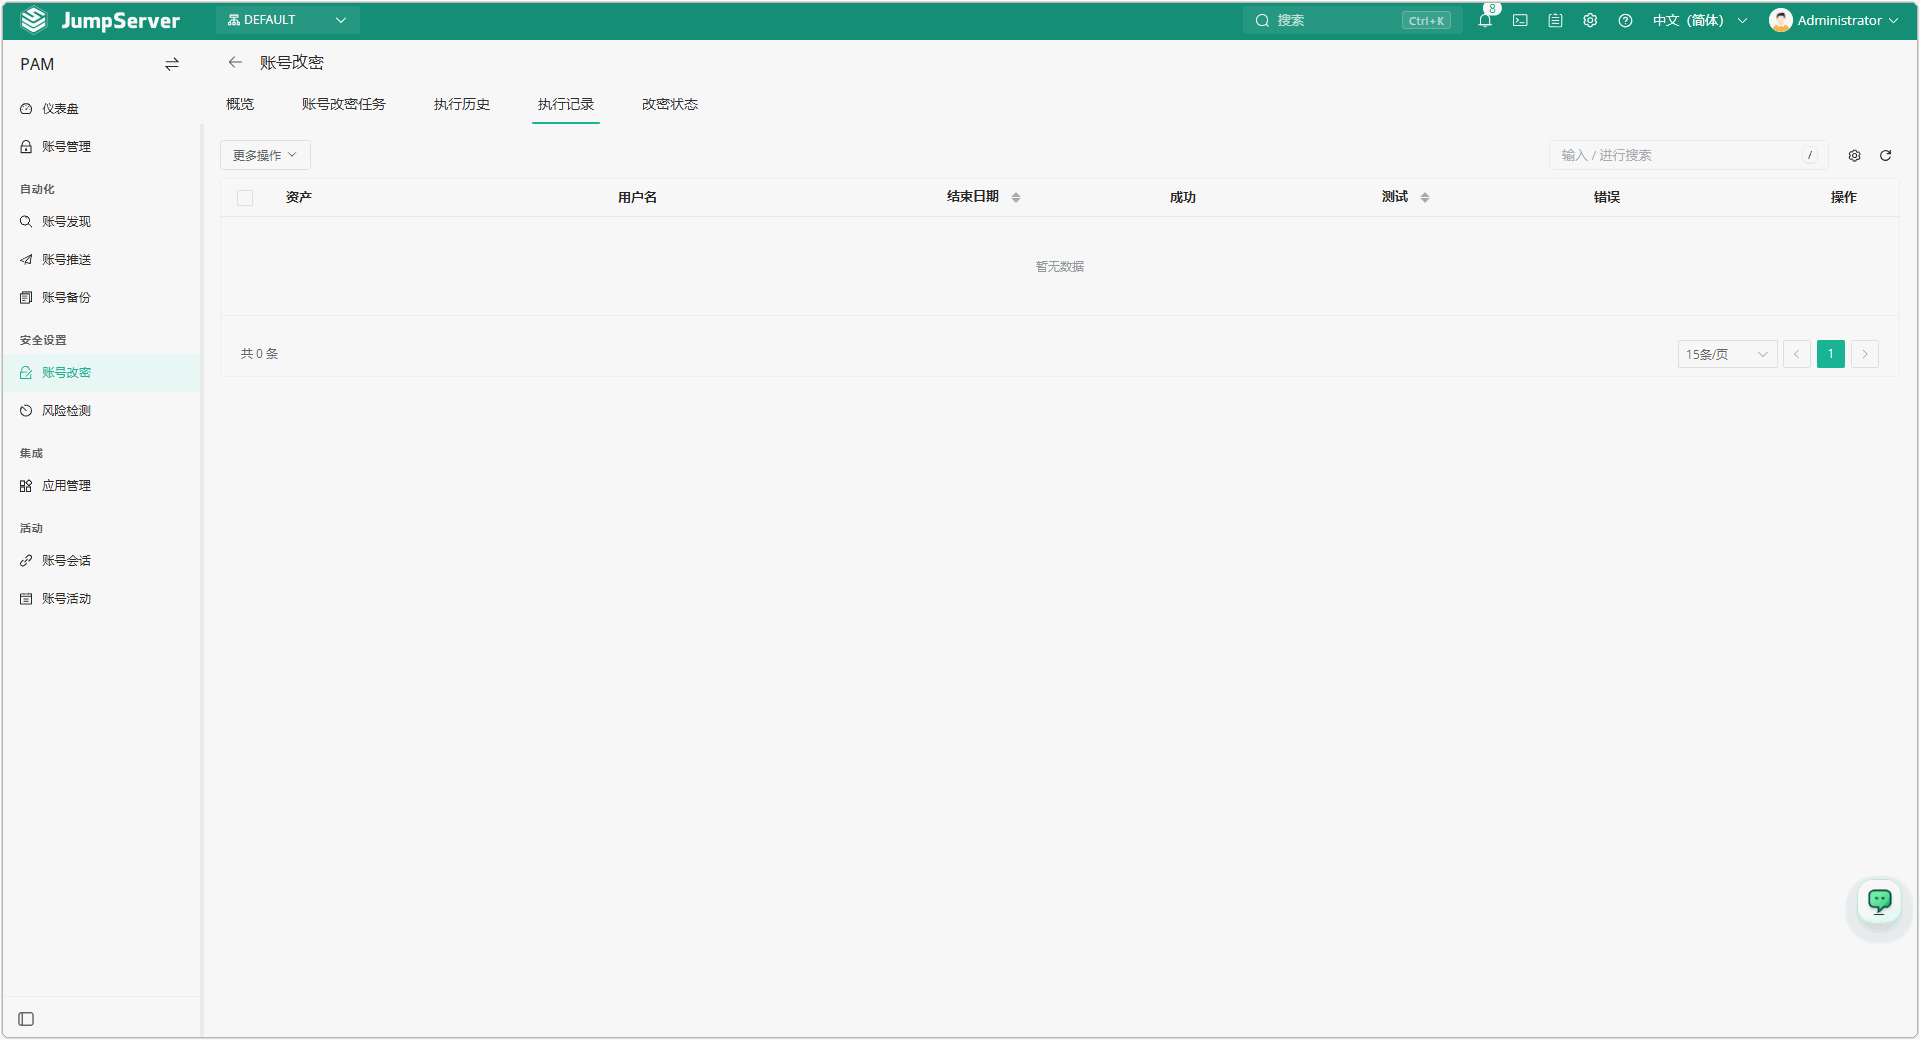1920x1040 pixels.
Task: Click the JumpServer logo
Action: 100,20
